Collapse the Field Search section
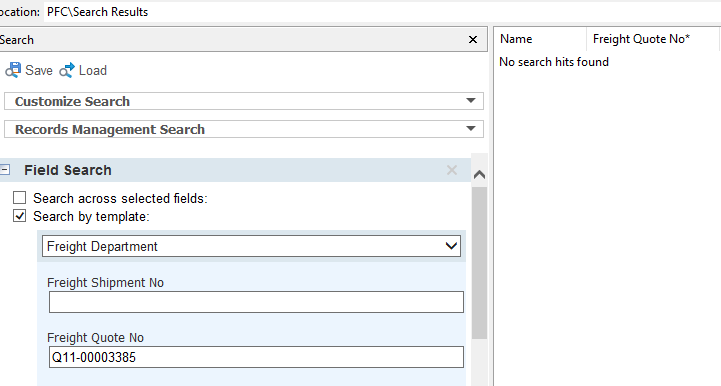Viewport: 721px width, 386px height. pyautogui.click(x=5, y=170)
